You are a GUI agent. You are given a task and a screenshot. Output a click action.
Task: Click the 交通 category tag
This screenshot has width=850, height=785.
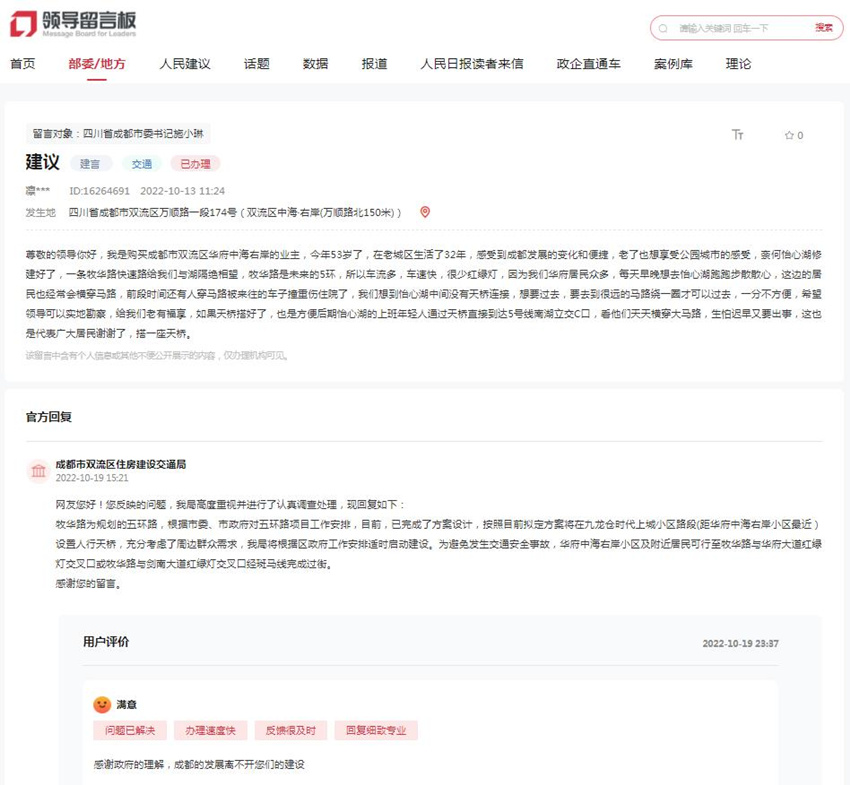tap(141, 164)
